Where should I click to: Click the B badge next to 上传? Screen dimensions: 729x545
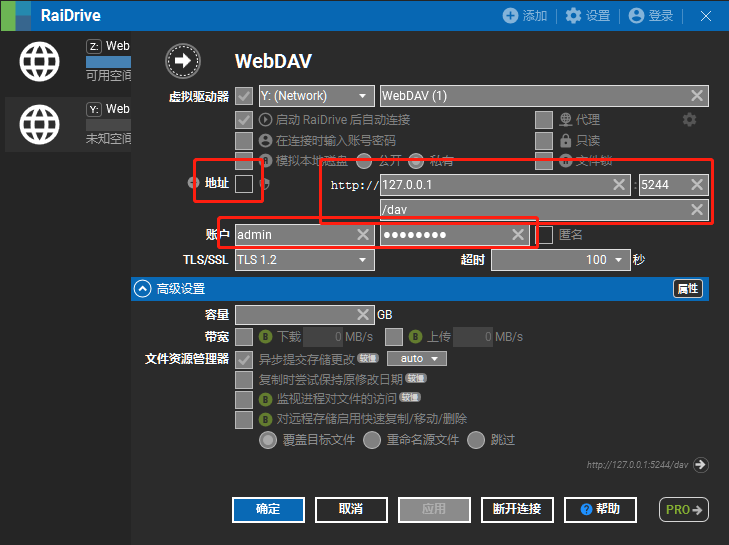416,336
